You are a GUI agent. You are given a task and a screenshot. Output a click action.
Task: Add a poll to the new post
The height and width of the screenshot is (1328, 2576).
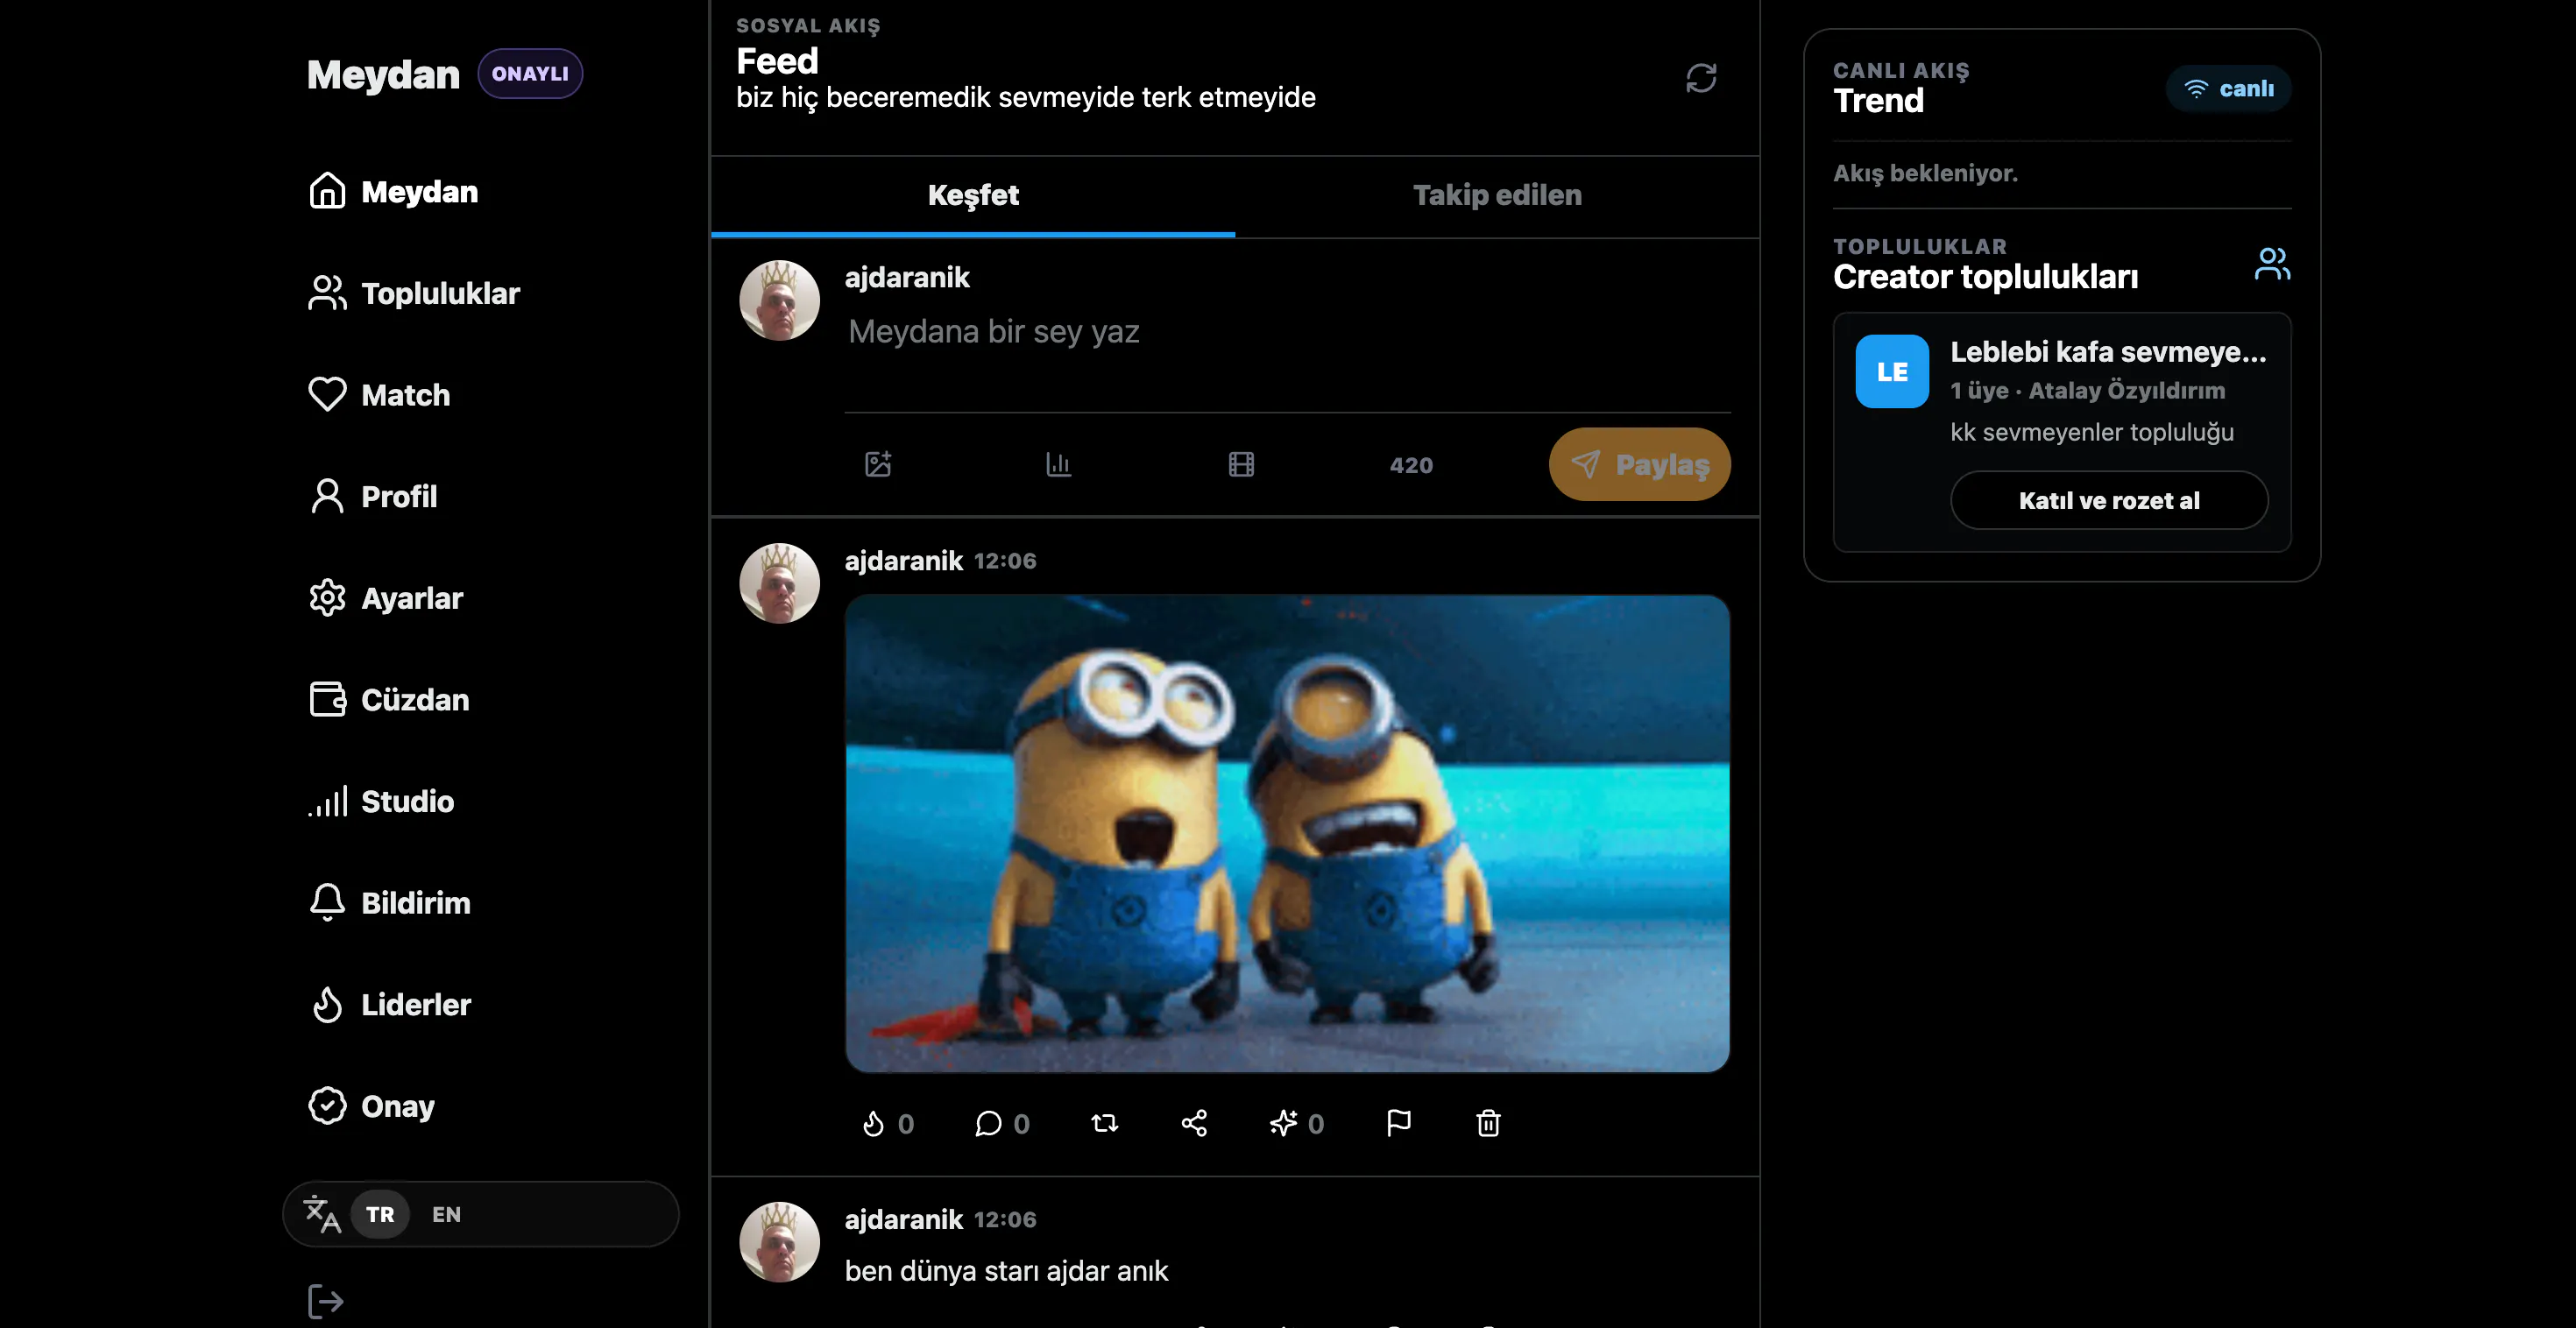click(1058, 464)
